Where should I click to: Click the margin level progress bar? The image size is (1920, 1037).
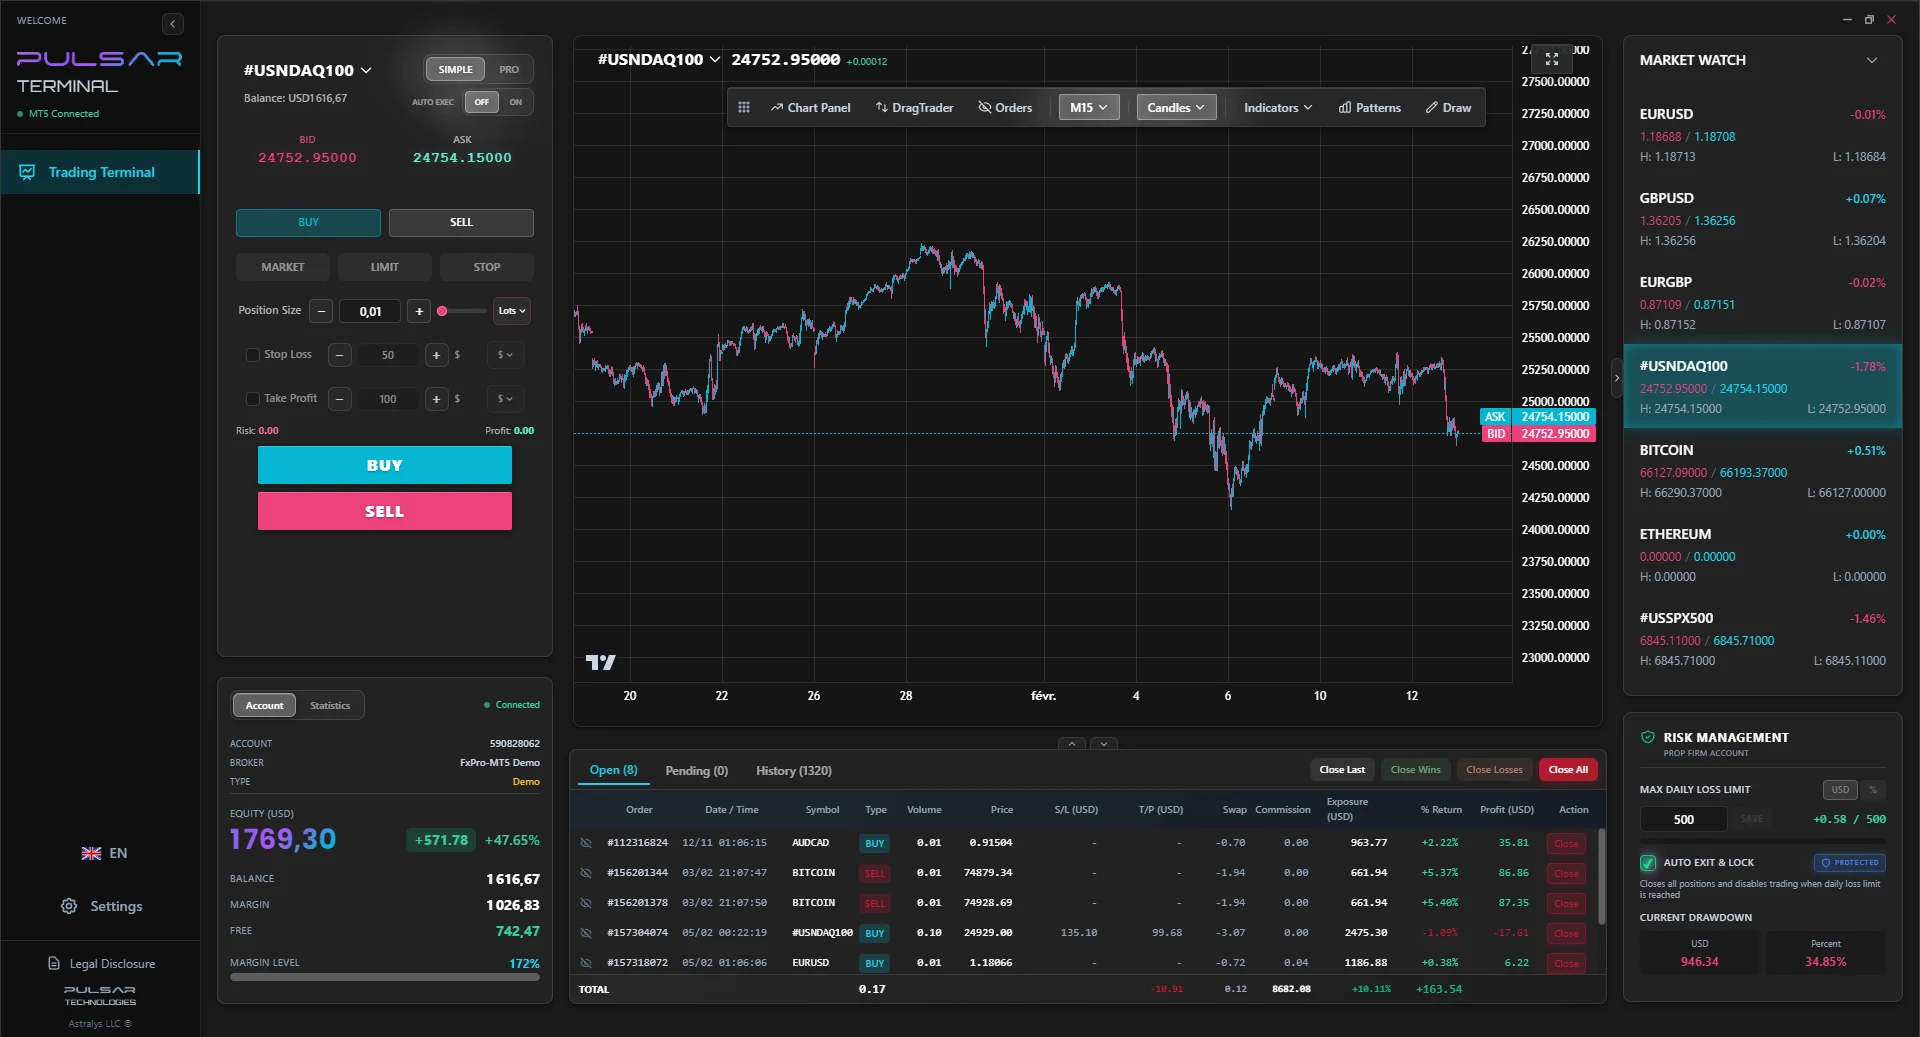click(x=385, y=977)
